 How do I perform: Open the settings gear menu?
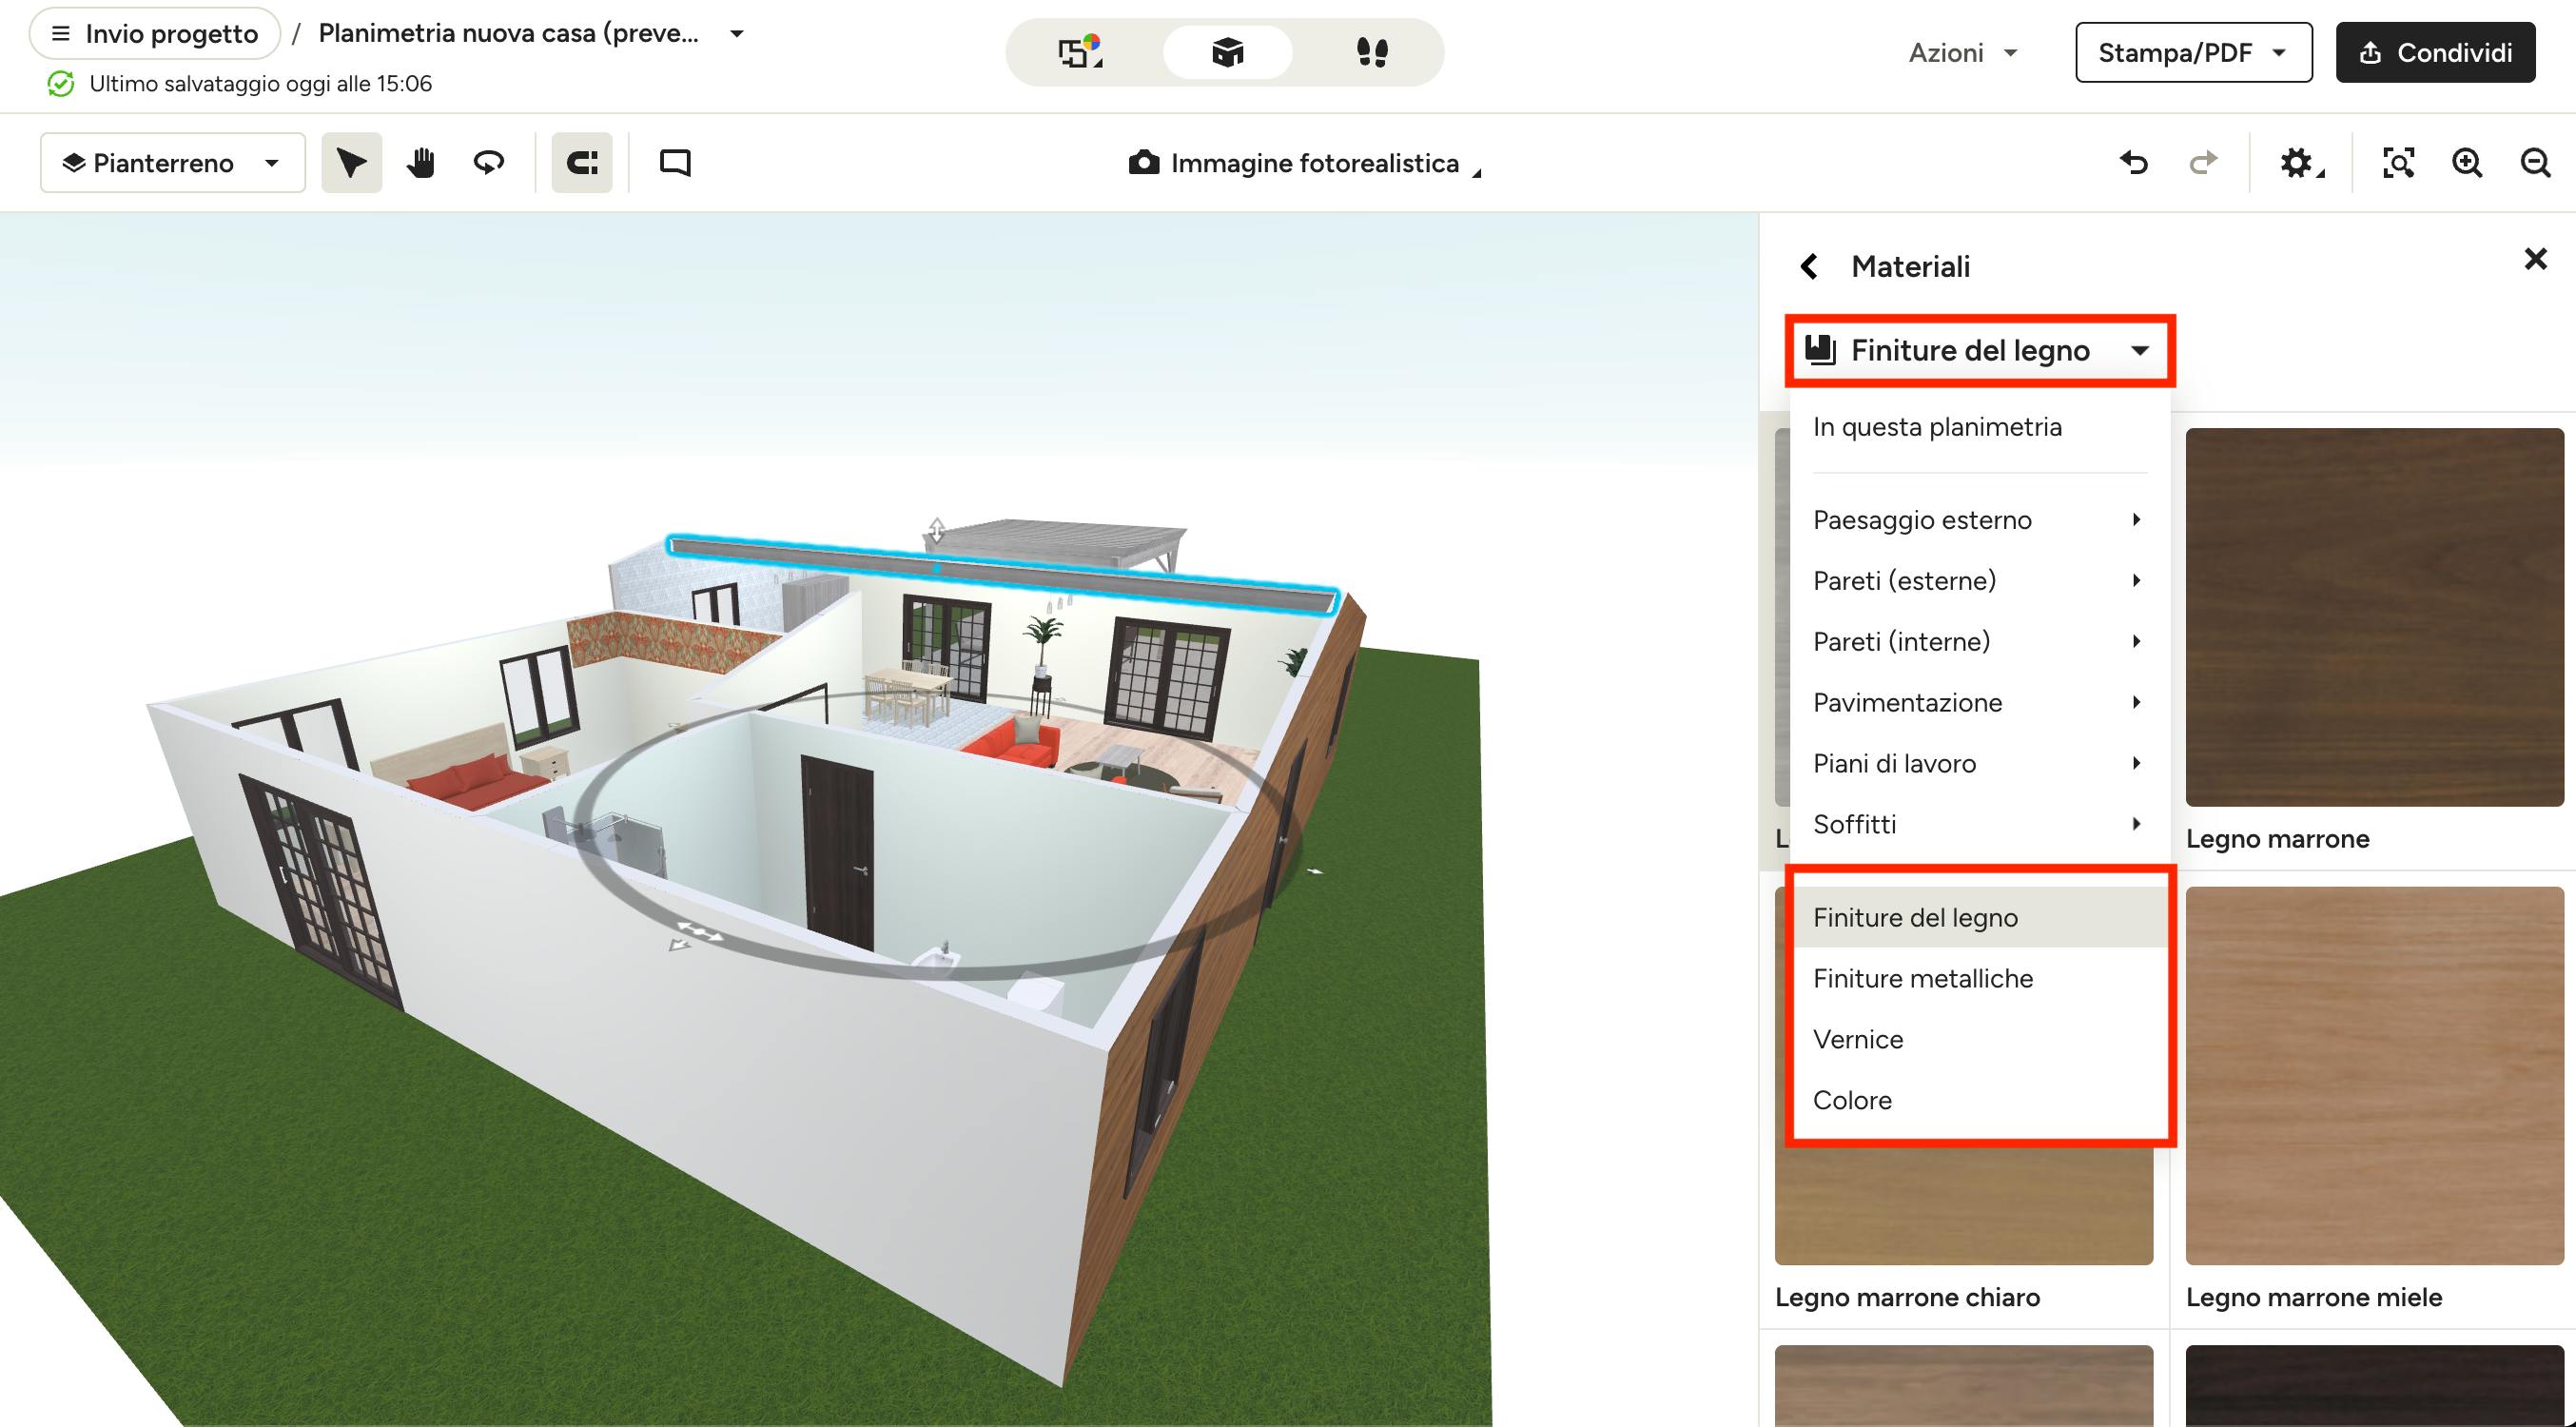[2300, 162]
